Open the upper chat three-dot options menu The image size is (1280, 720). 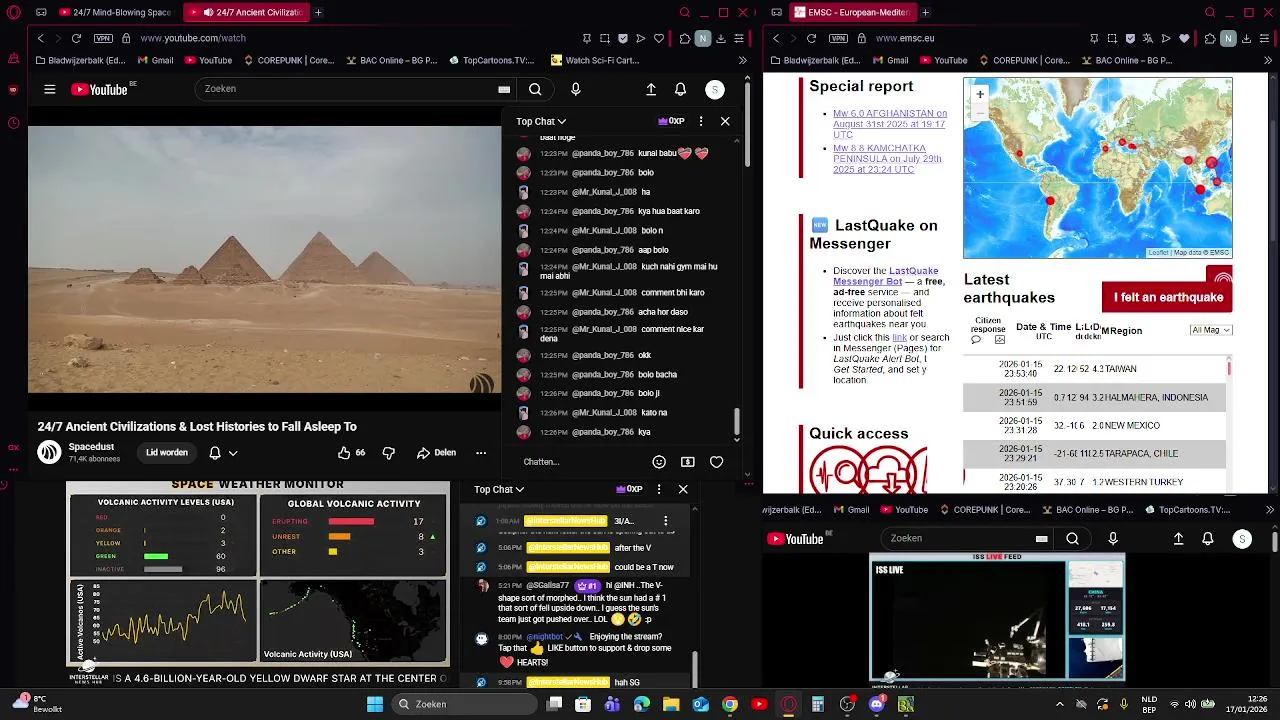(700, 121)
